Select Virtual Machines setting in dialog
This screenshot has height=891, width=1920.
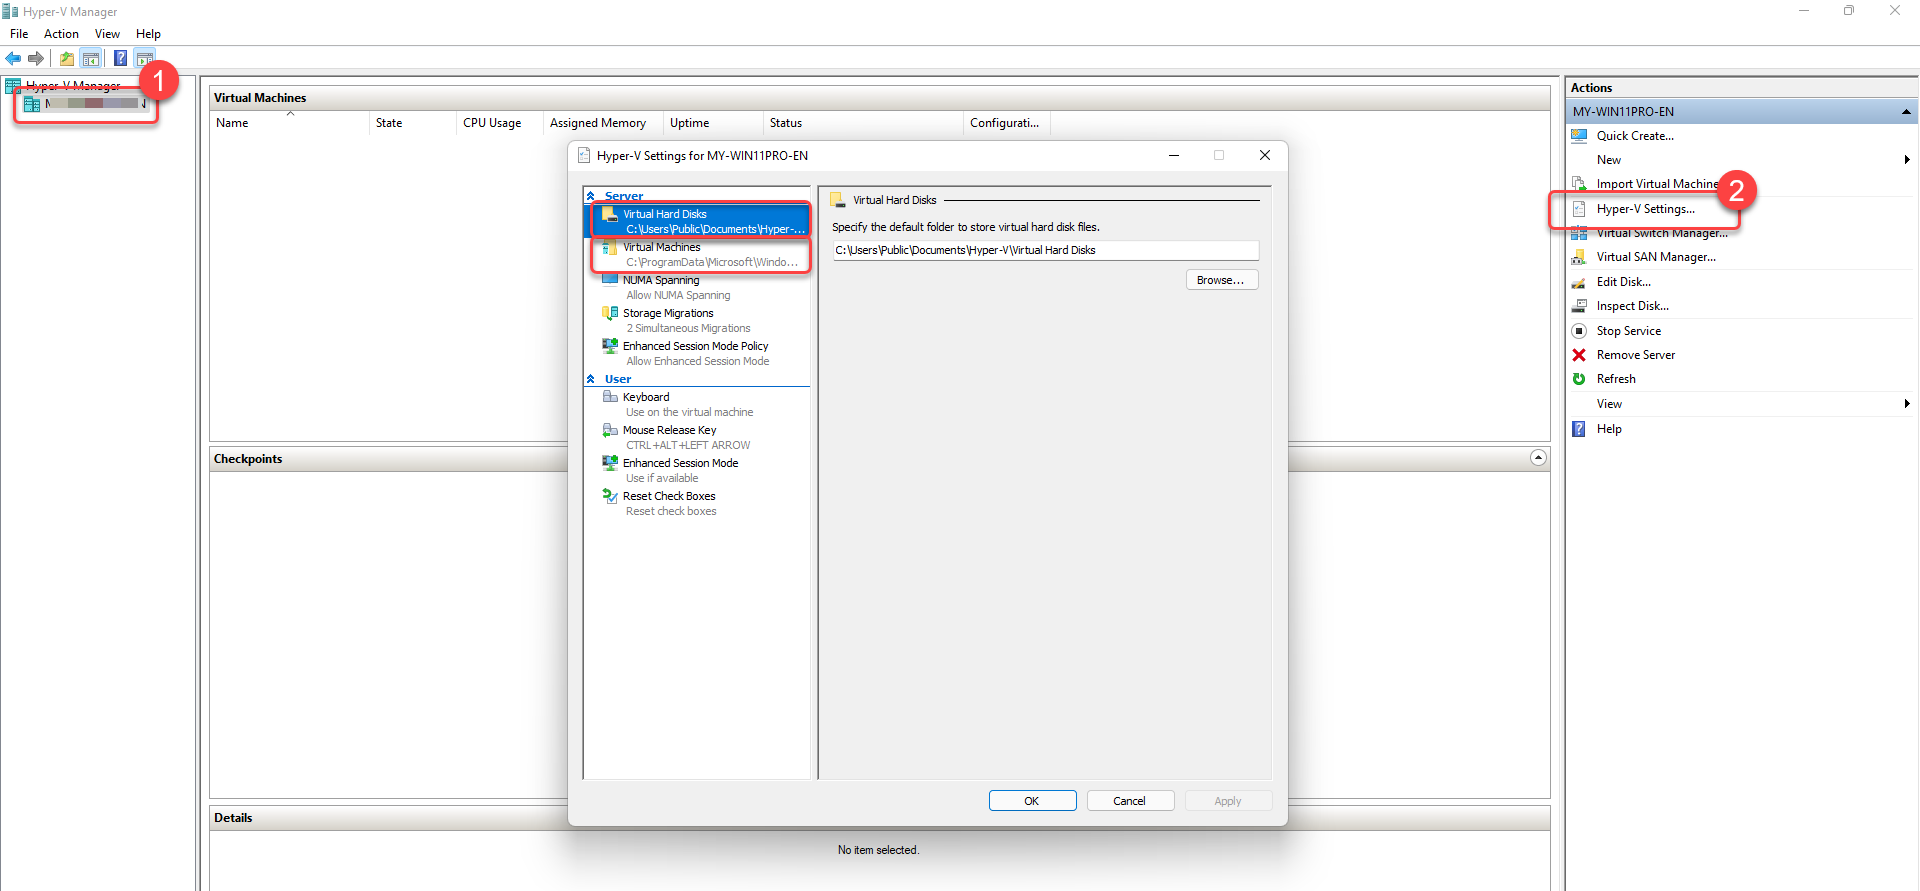click(697, 254)
